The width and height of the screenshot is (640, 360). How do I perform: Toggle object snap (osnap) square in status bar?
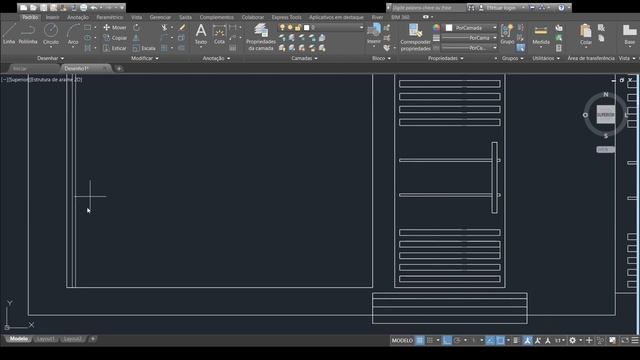coord(500,340)
